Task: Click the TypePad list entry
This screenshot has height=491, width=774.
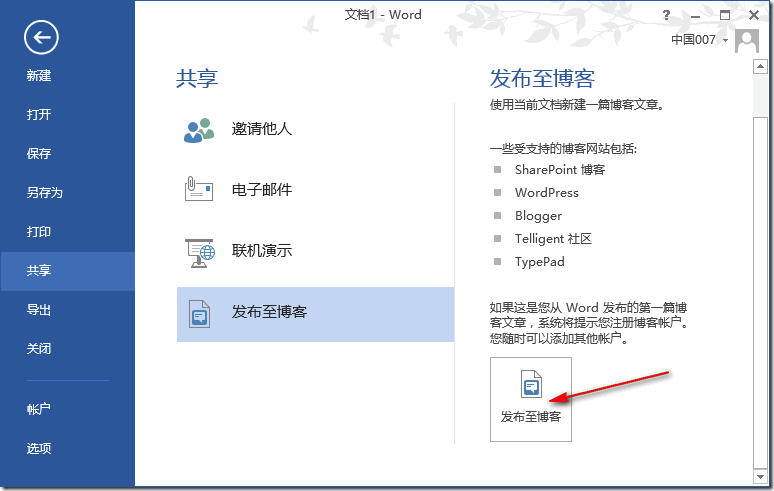Action: pyautogui.click(x=540, y=262)
